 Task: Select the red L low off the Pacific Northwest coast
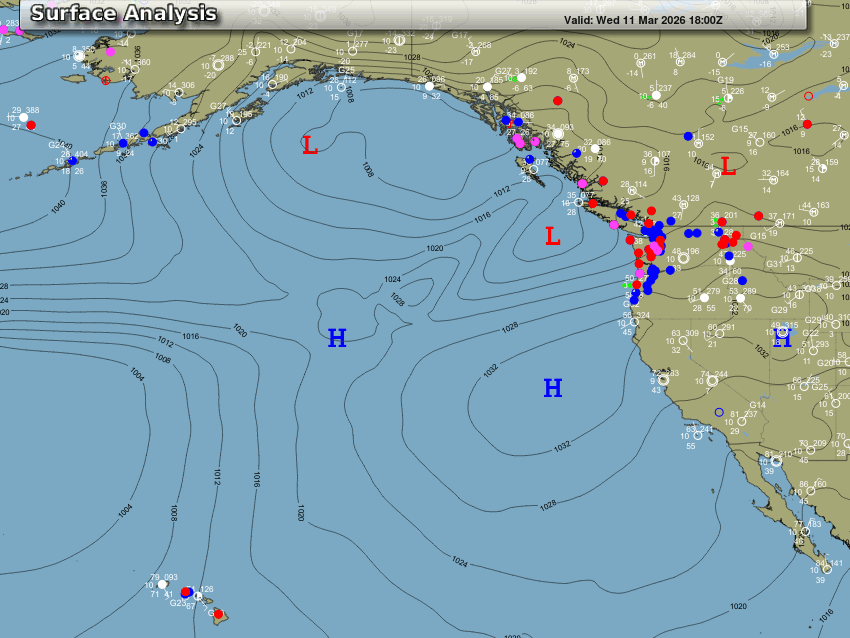pos(552,237)
